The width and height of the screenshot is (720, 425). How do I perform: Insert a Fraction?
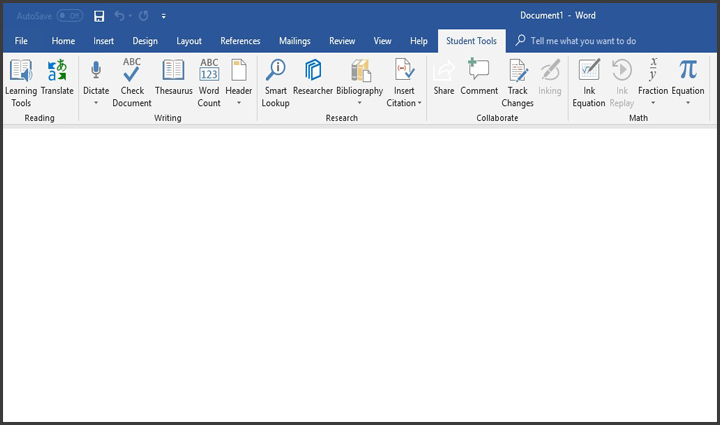pyautogui.click(x=653, y=77)
